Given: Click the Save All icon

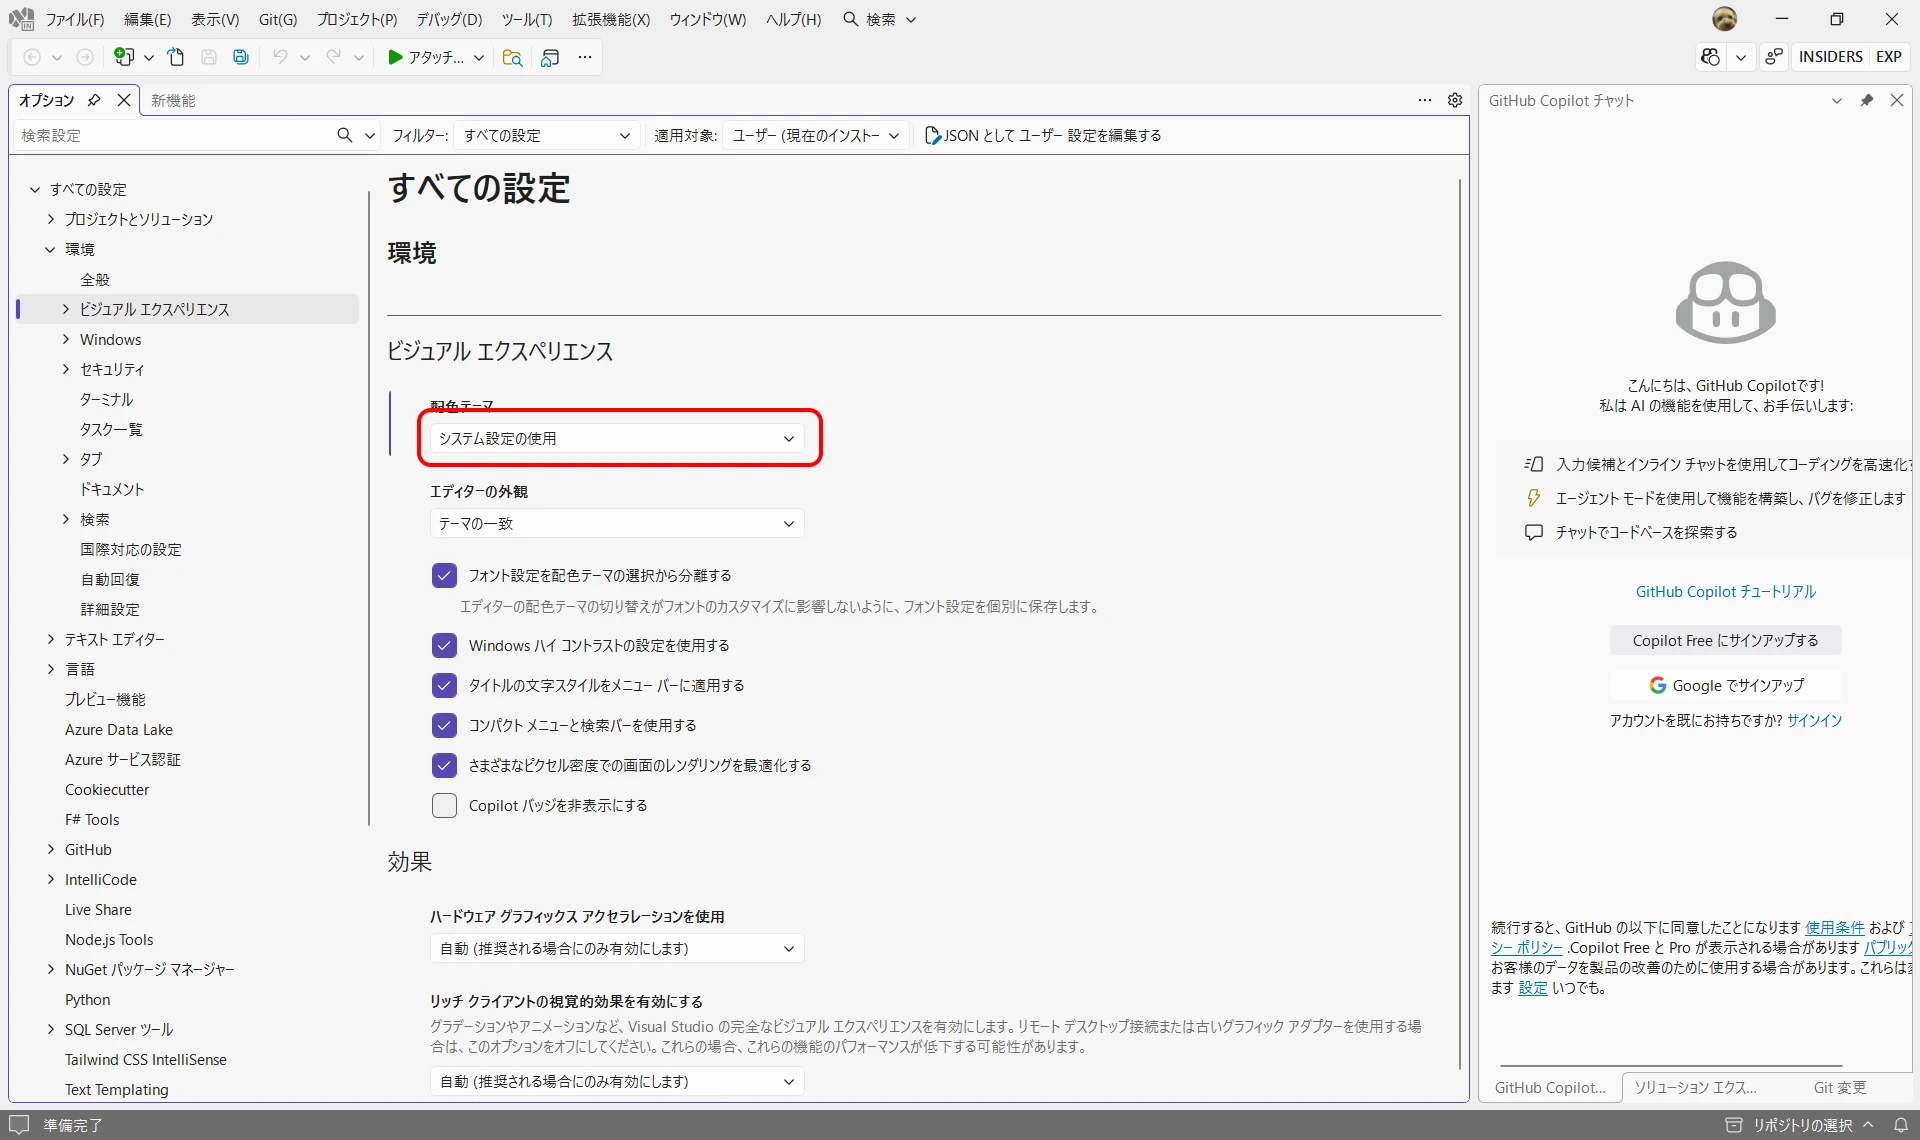Looking at the screenshot, I should coord(240,57).
